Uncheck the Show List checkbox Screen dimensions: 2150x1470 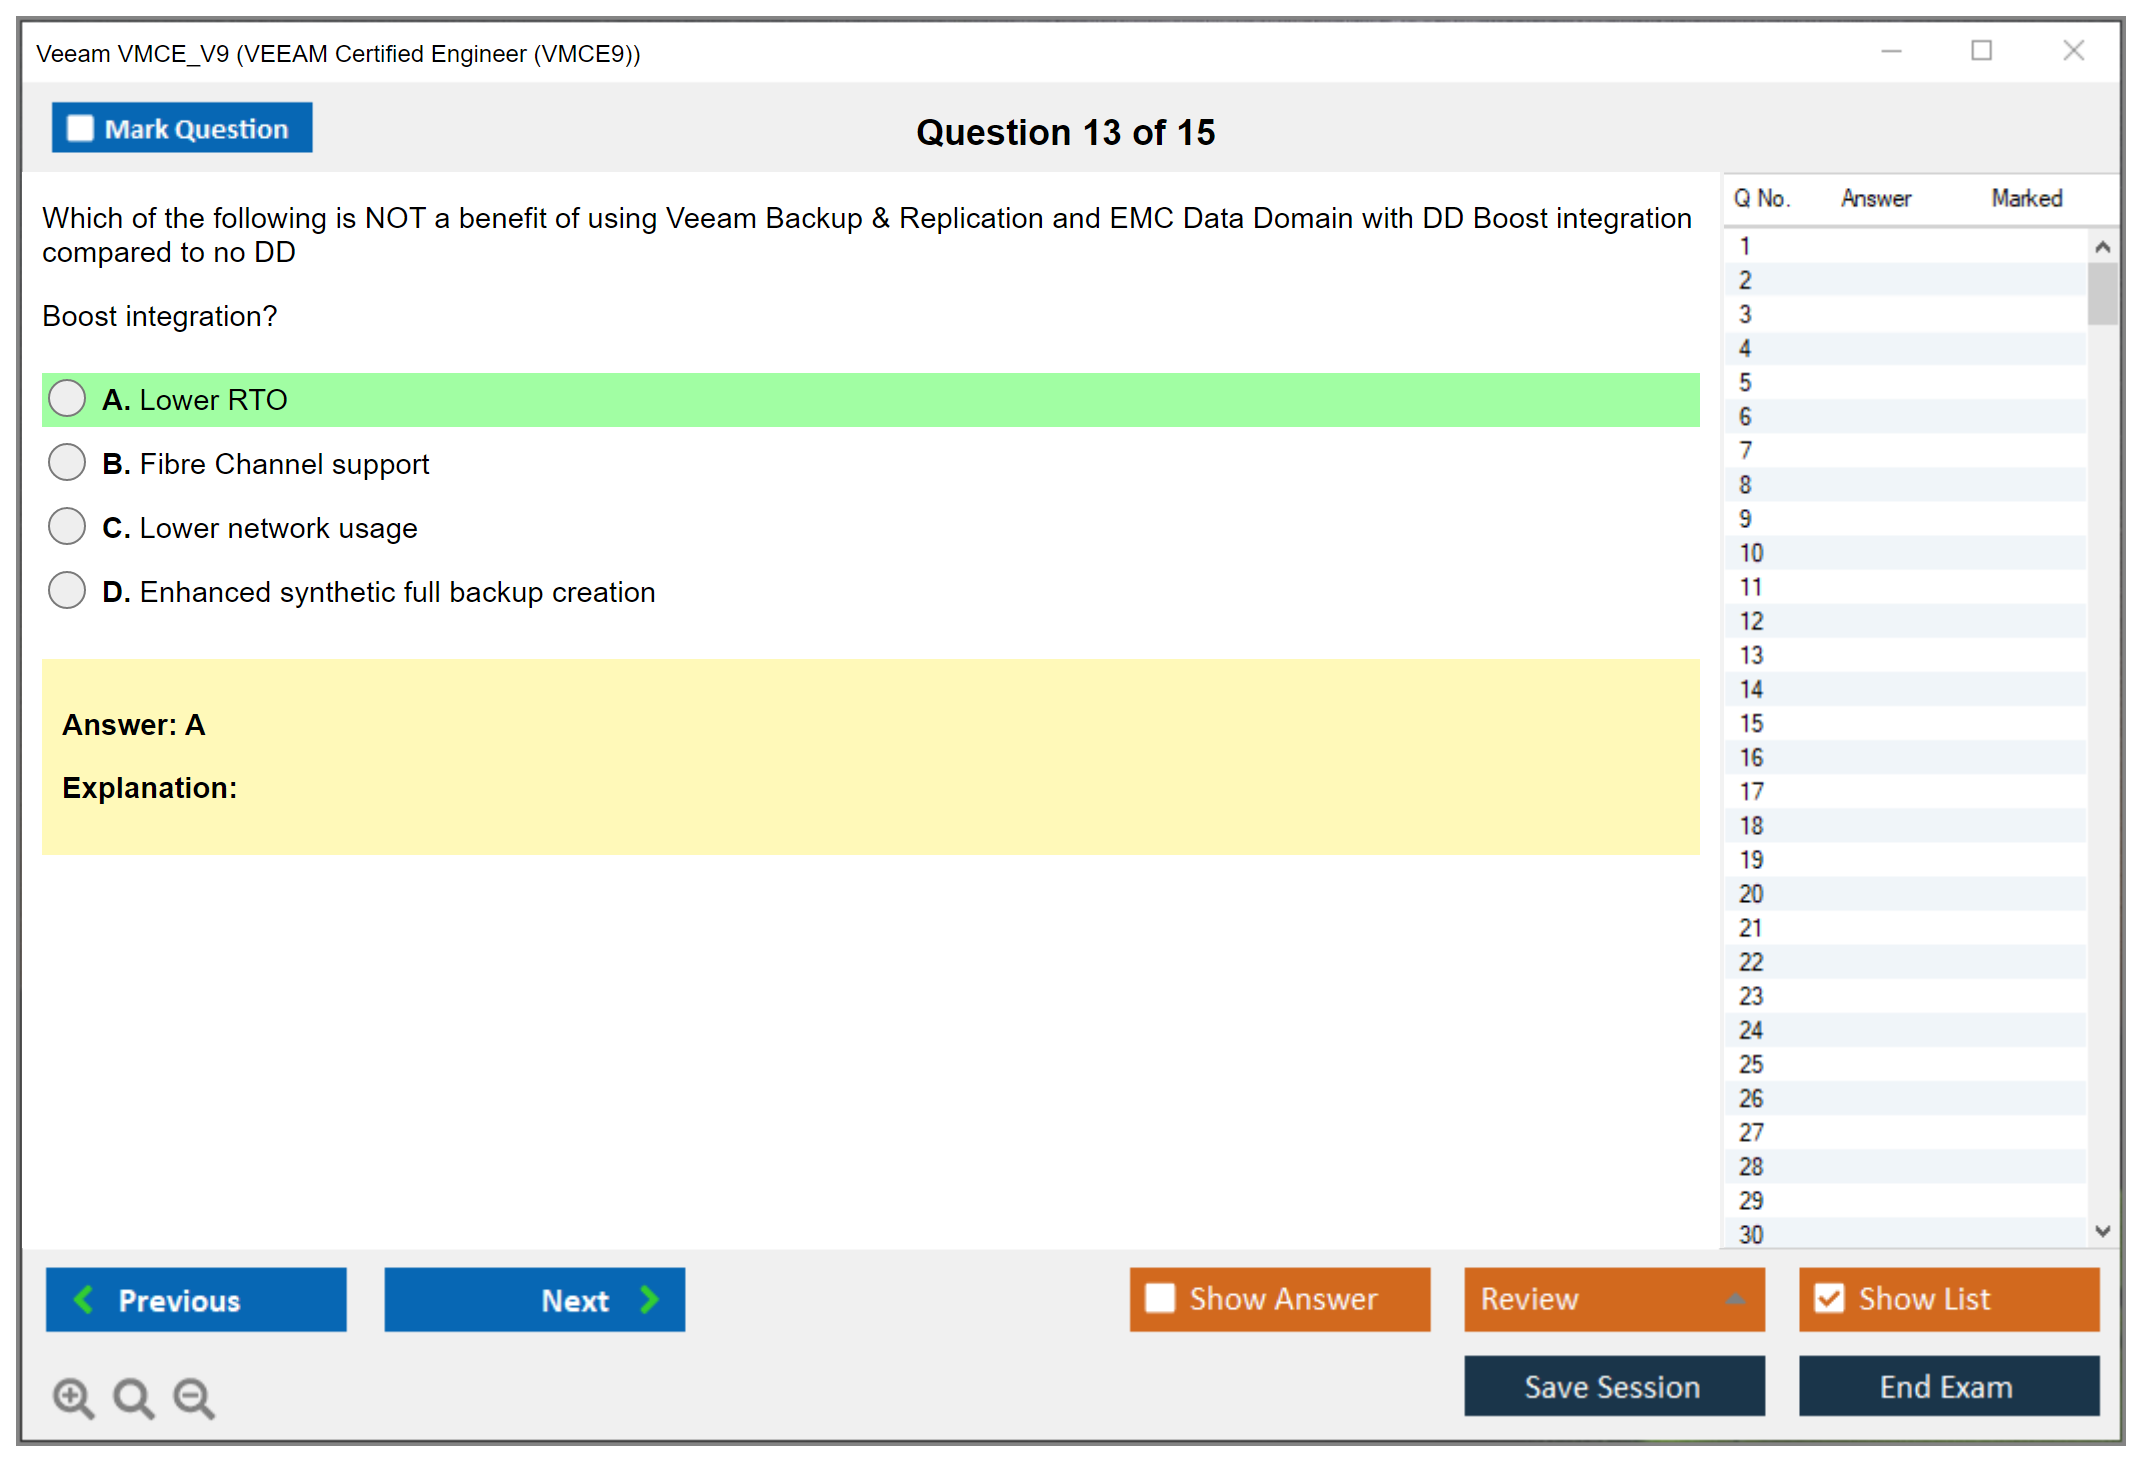(x=1829, y=1298)
